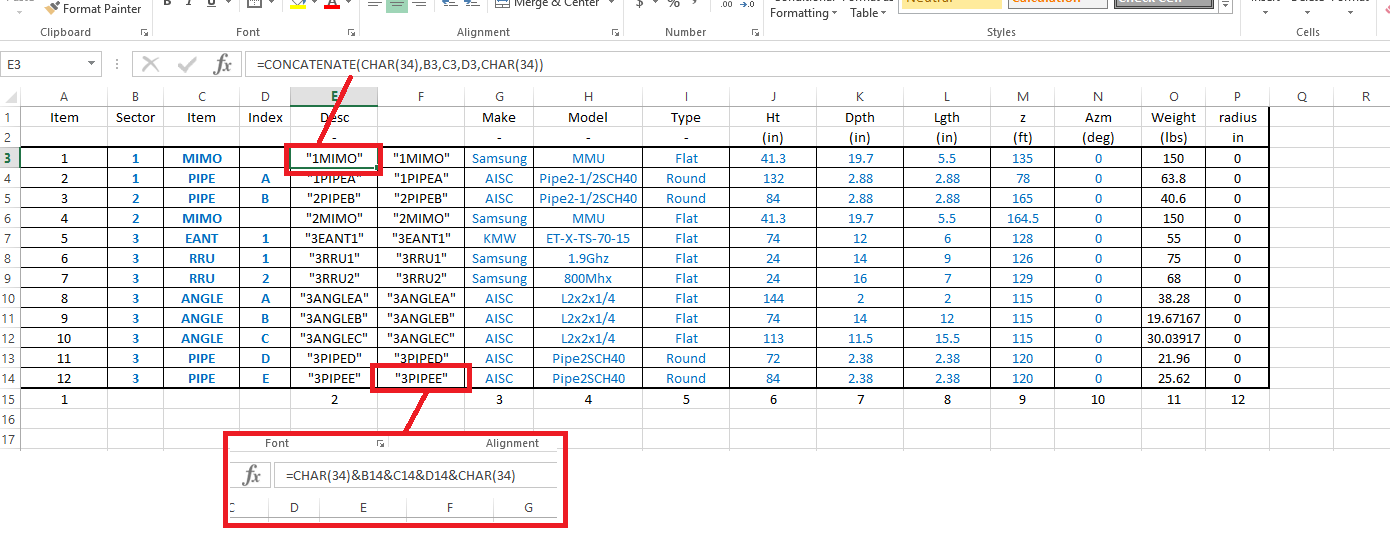Screen dimensions: 1390x546
Task: Open the Number format dialog launcher
Action: pos(754,33)
